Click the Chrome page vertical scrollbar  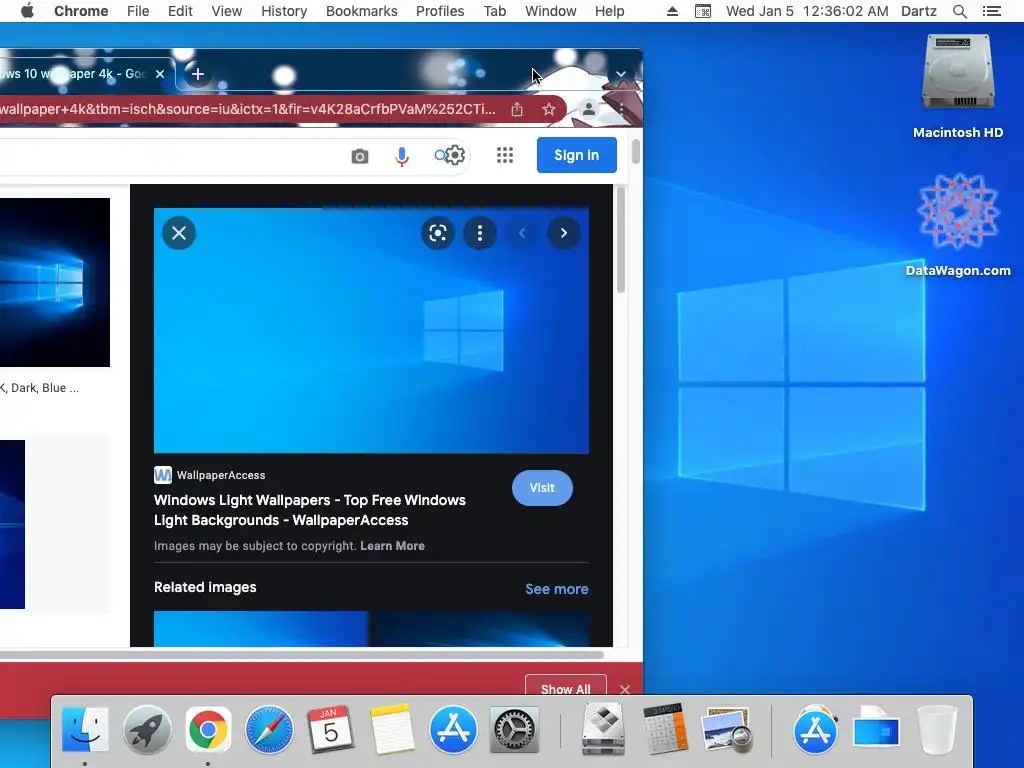coord(635,152)
